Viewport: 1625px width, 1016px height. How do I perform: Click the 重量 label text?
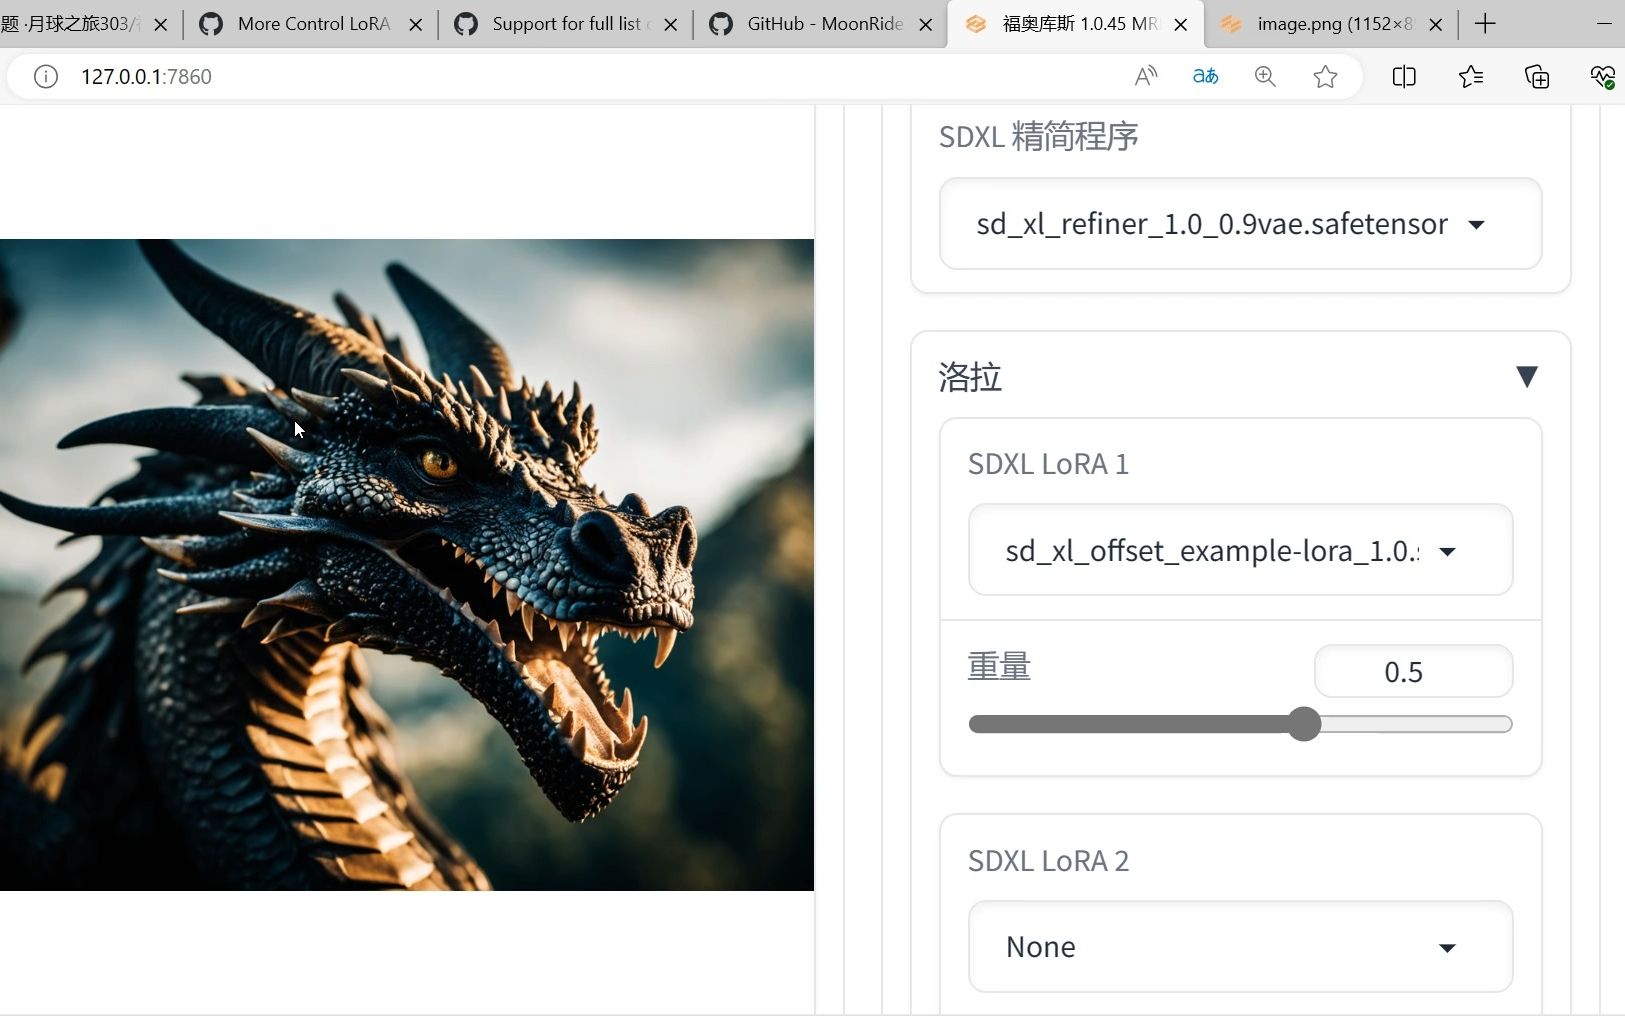(999, 666)
